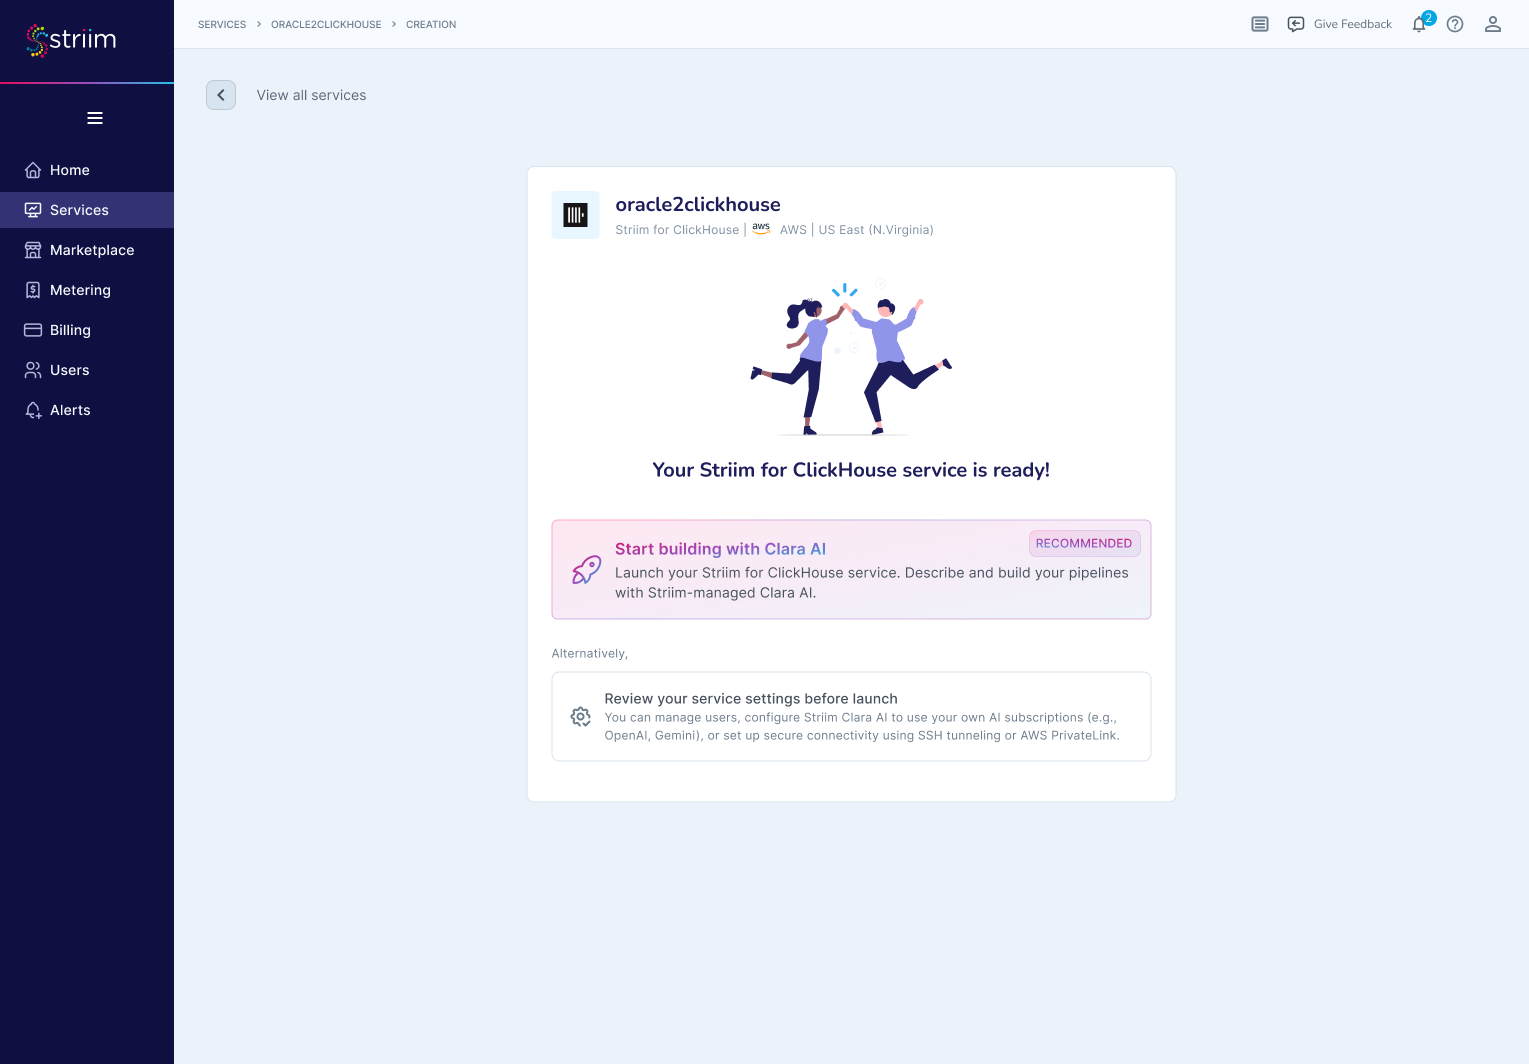The image size is (1529, 1064).
Task: Click the 'Striim for ClickHouse' subtitle text
Action: pos(677,230)
